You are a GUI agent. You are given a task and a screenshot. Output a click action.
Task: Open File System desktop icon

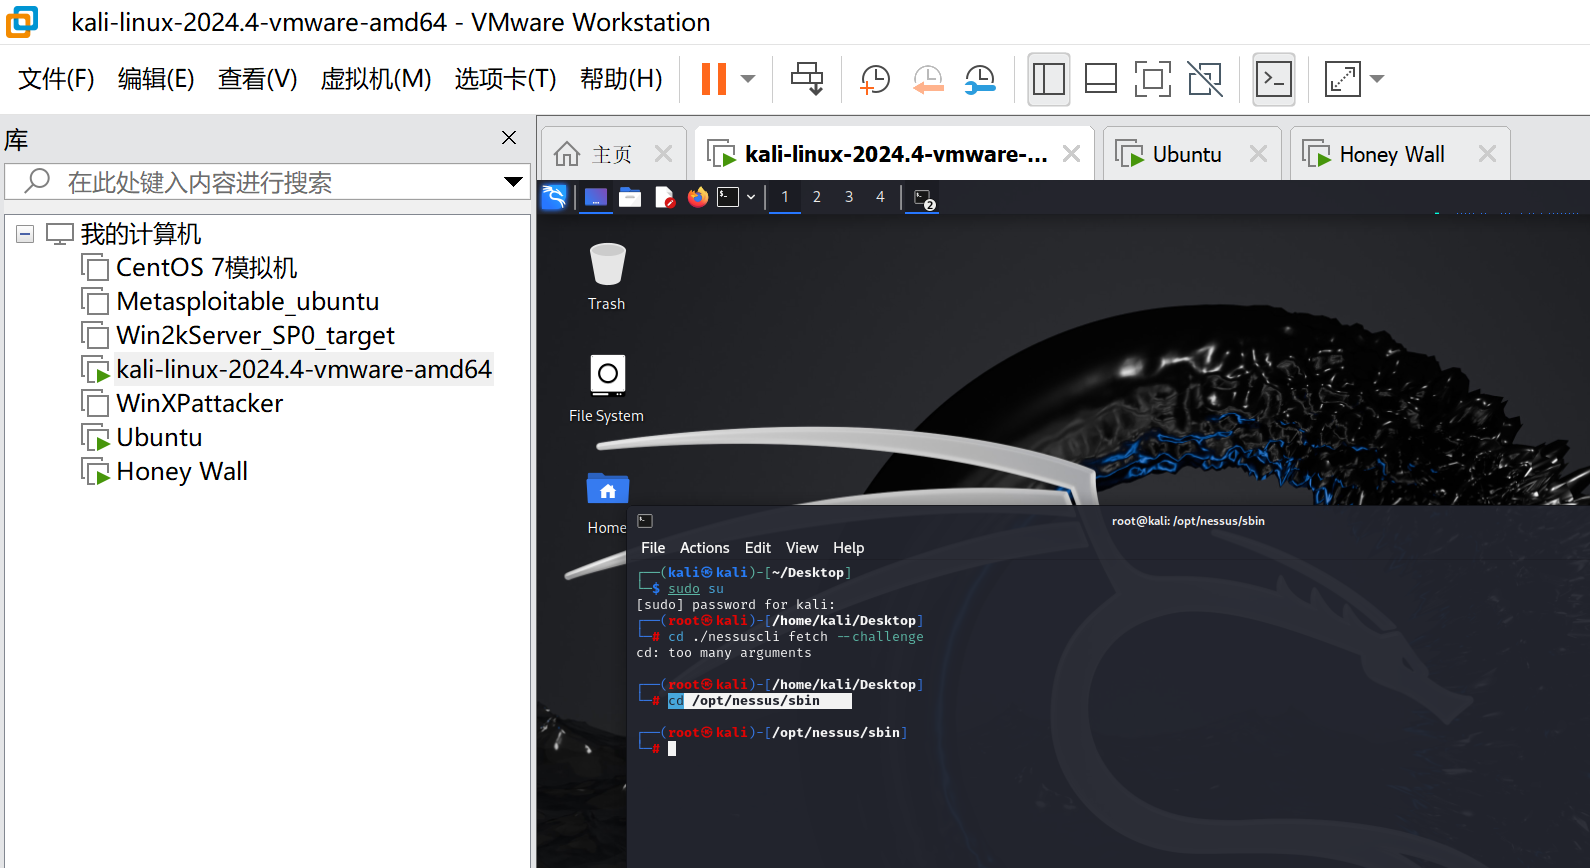click(x=607, y=389)
